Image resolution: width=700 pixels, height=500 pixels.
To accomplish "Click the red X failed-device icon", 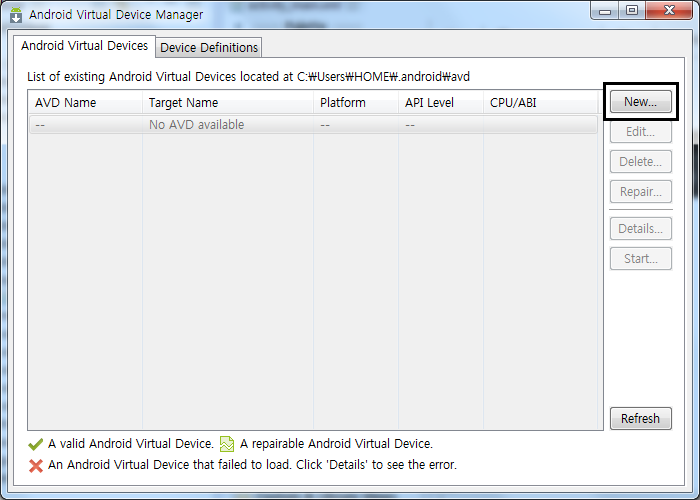I will point(36,466).
